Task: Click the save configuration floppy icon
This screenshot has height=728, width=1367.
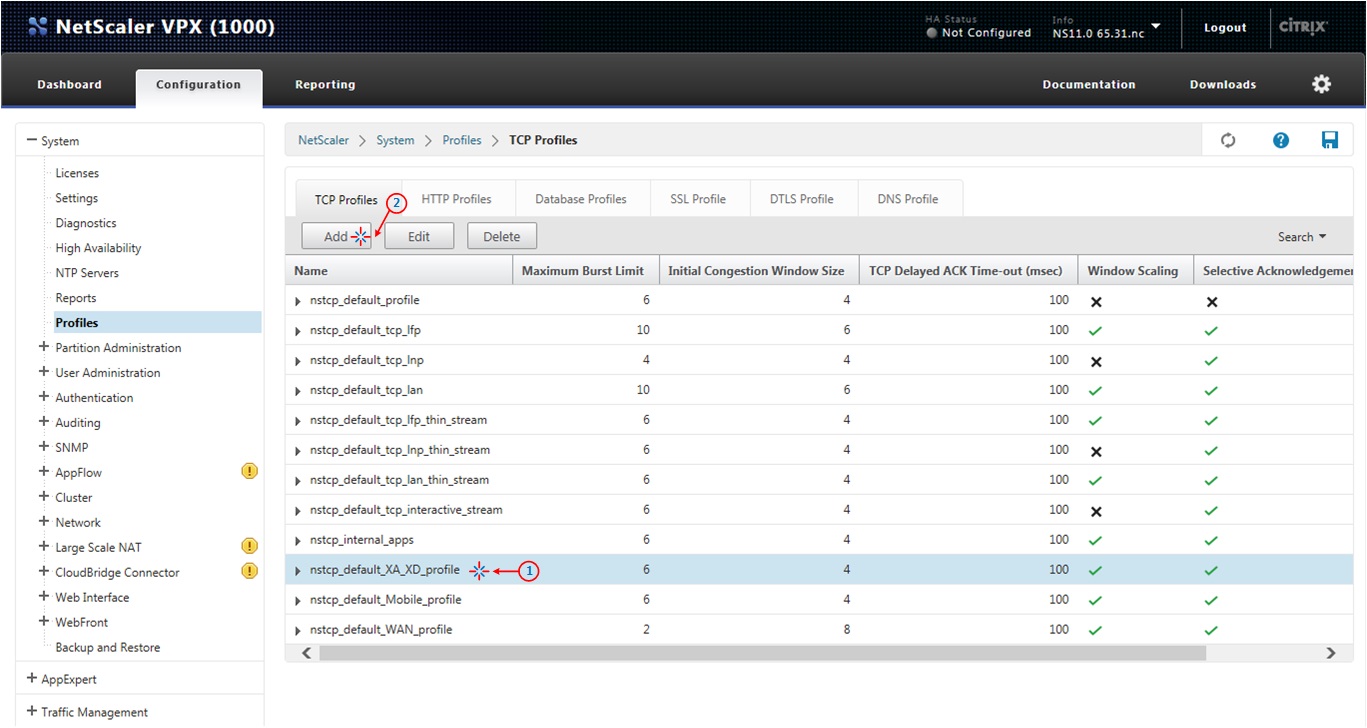Action: [x=1330, y=140]
